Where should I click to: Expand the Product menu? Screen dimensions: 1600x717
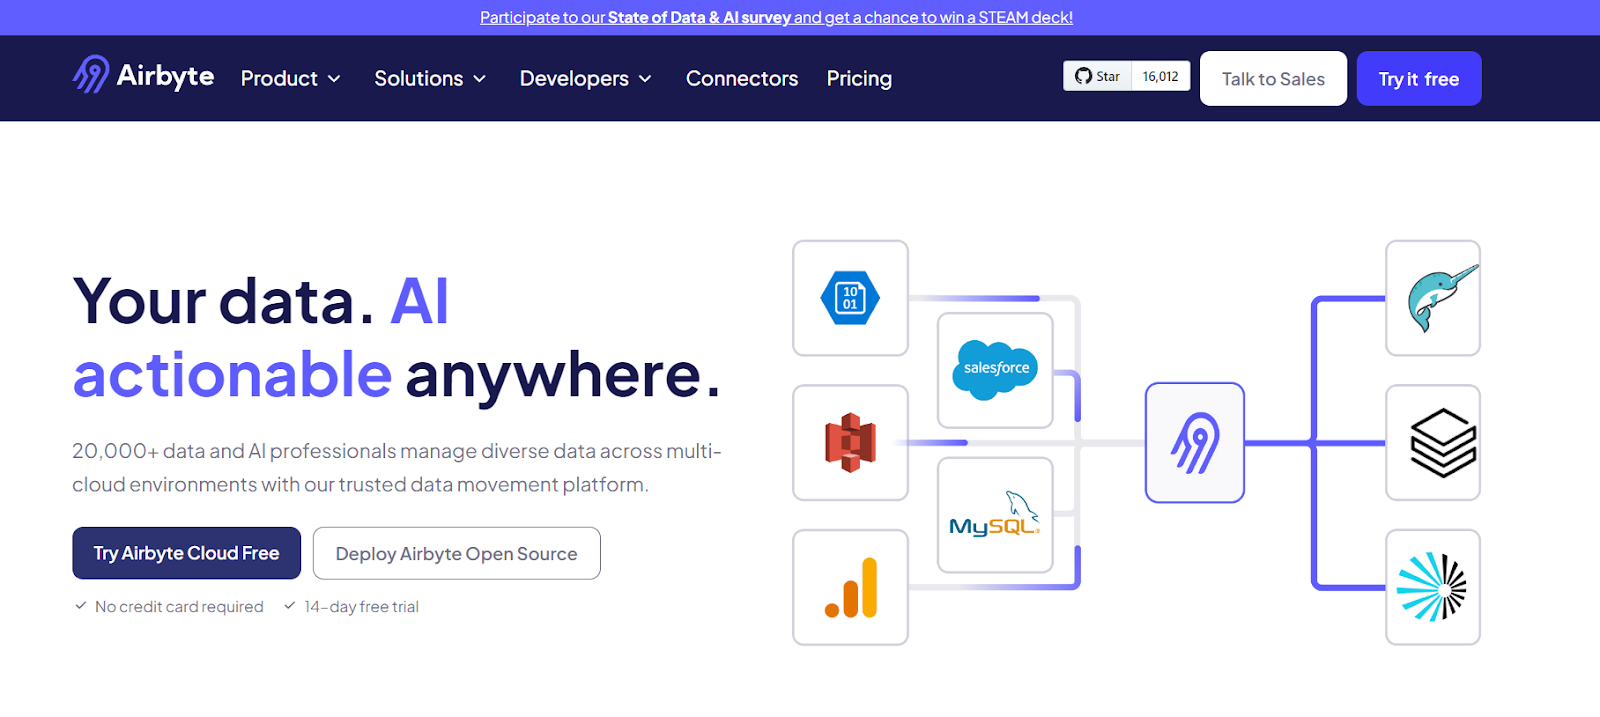click(291, 78)
